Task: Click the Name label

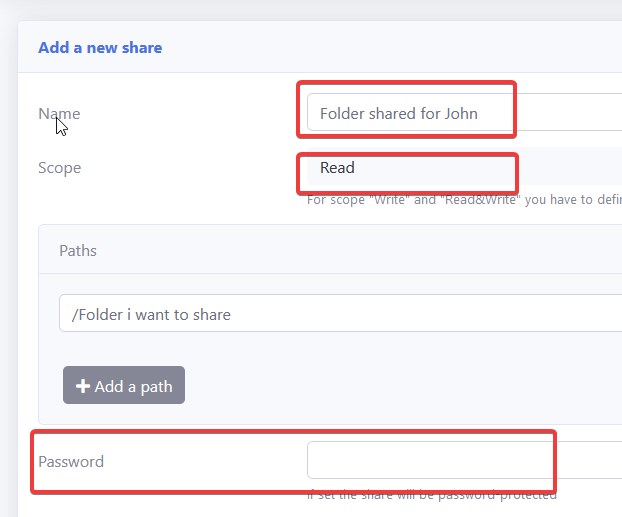Action: [59, 113]
